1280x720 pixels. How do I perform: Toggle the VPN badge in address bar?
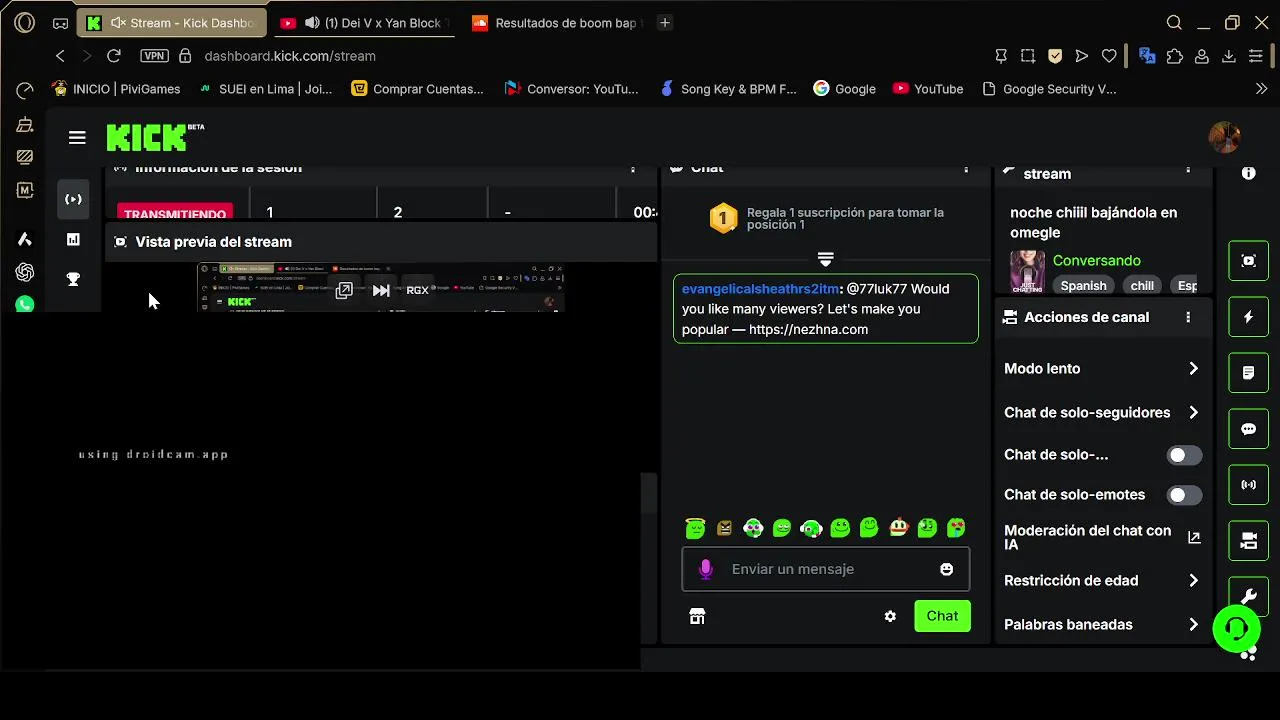(154, 56)
